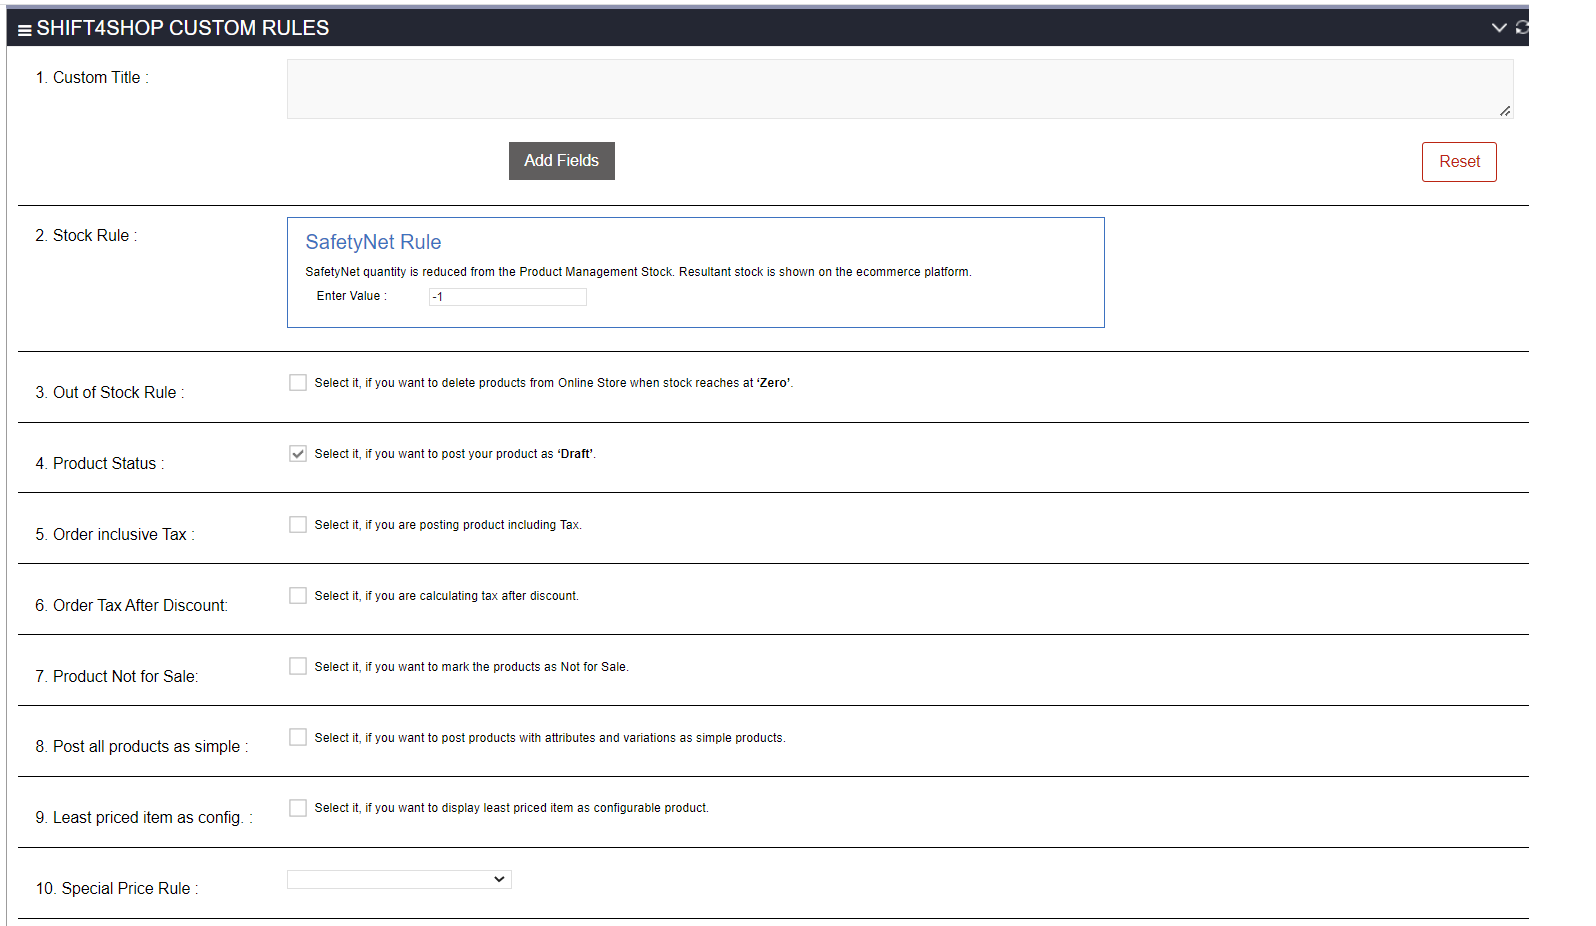Click the SafetyNet Rule heading

tap(373, 242)
